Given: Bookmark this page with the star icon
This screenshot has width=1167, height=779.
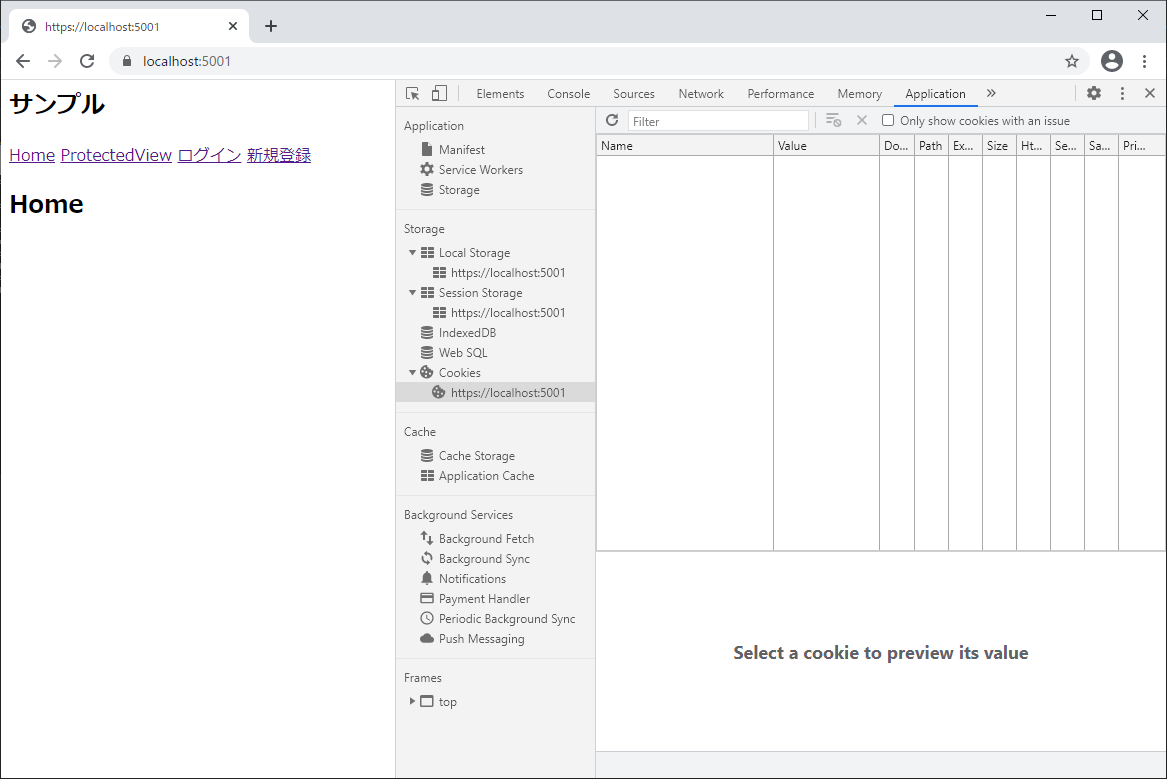Looking at the screenshot, I should [x=1072, y=61].
